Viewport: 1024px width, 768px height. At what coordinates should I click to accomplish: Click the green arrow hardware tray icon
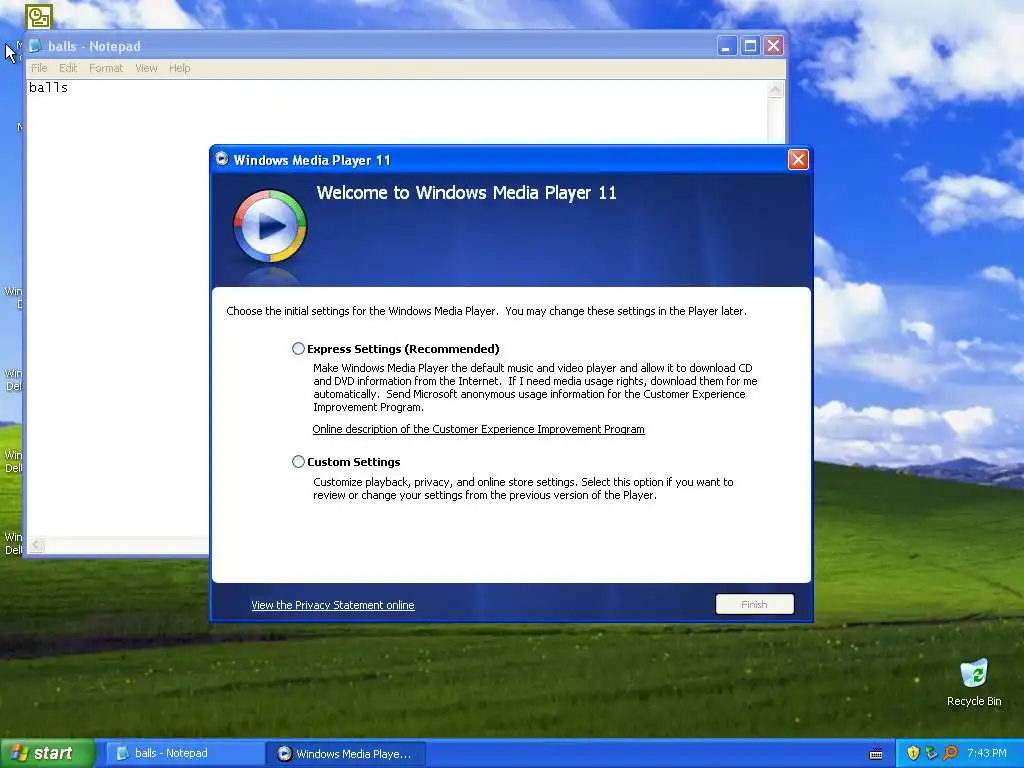[x=931, y=753]
